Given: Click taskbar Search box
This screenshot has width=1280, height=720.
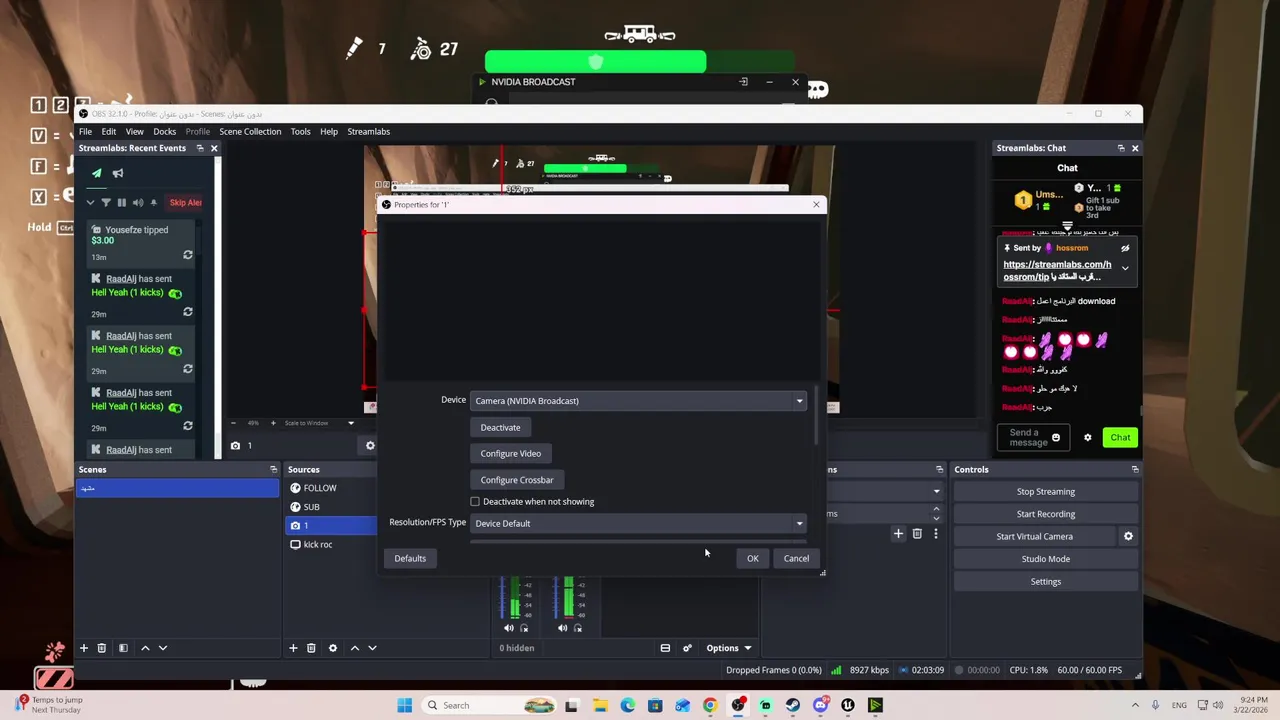Looking at the screenshot, I should 490,705.
